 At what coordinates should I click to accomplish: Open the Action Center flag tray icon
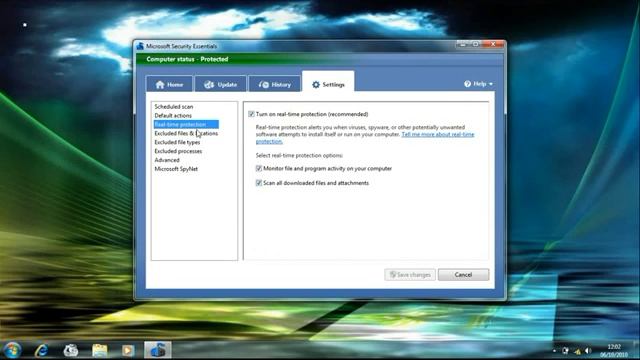click(x=566, y=351)
